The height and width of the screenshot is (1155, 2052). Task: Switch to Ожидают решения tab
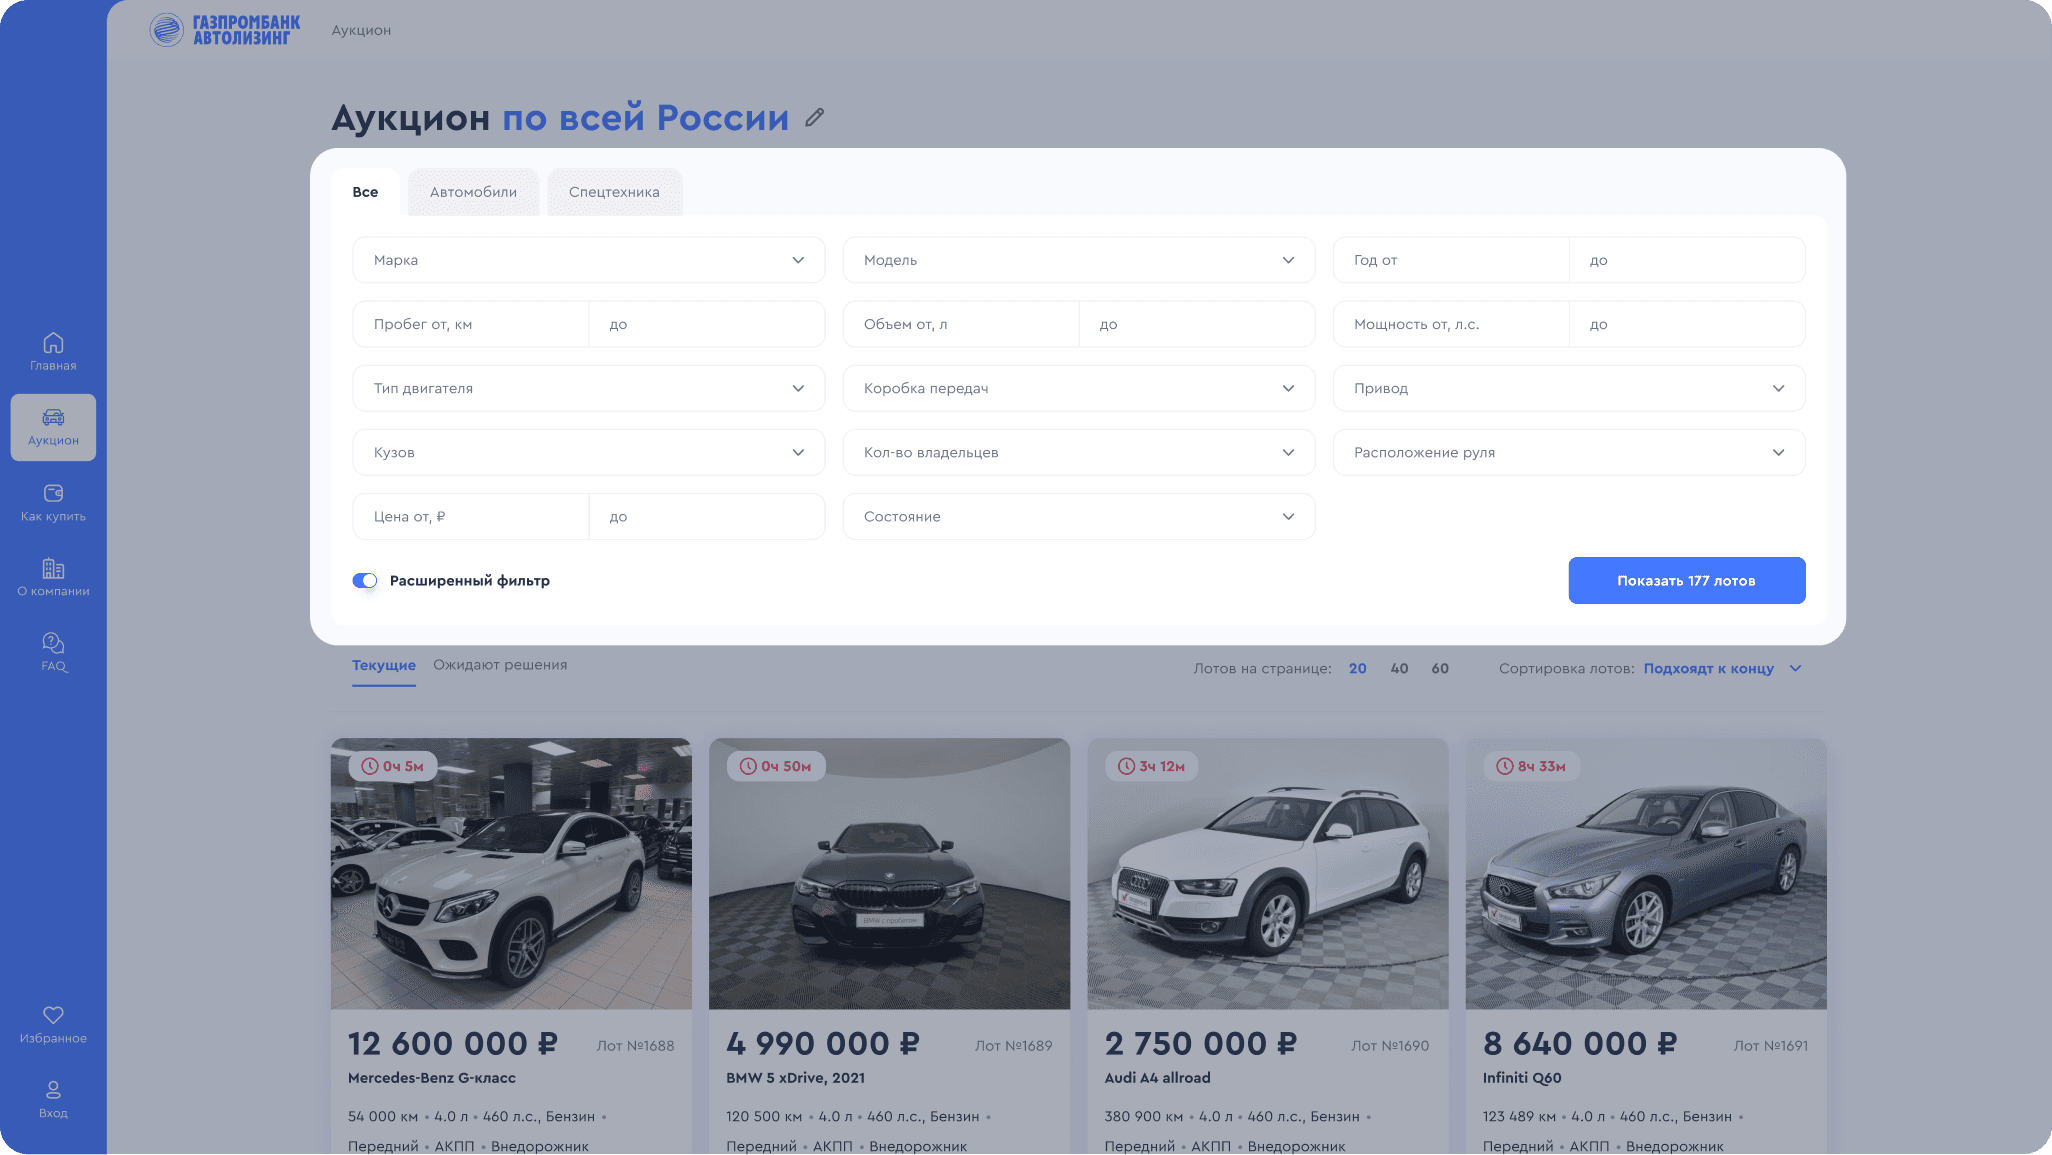[500, 665]
